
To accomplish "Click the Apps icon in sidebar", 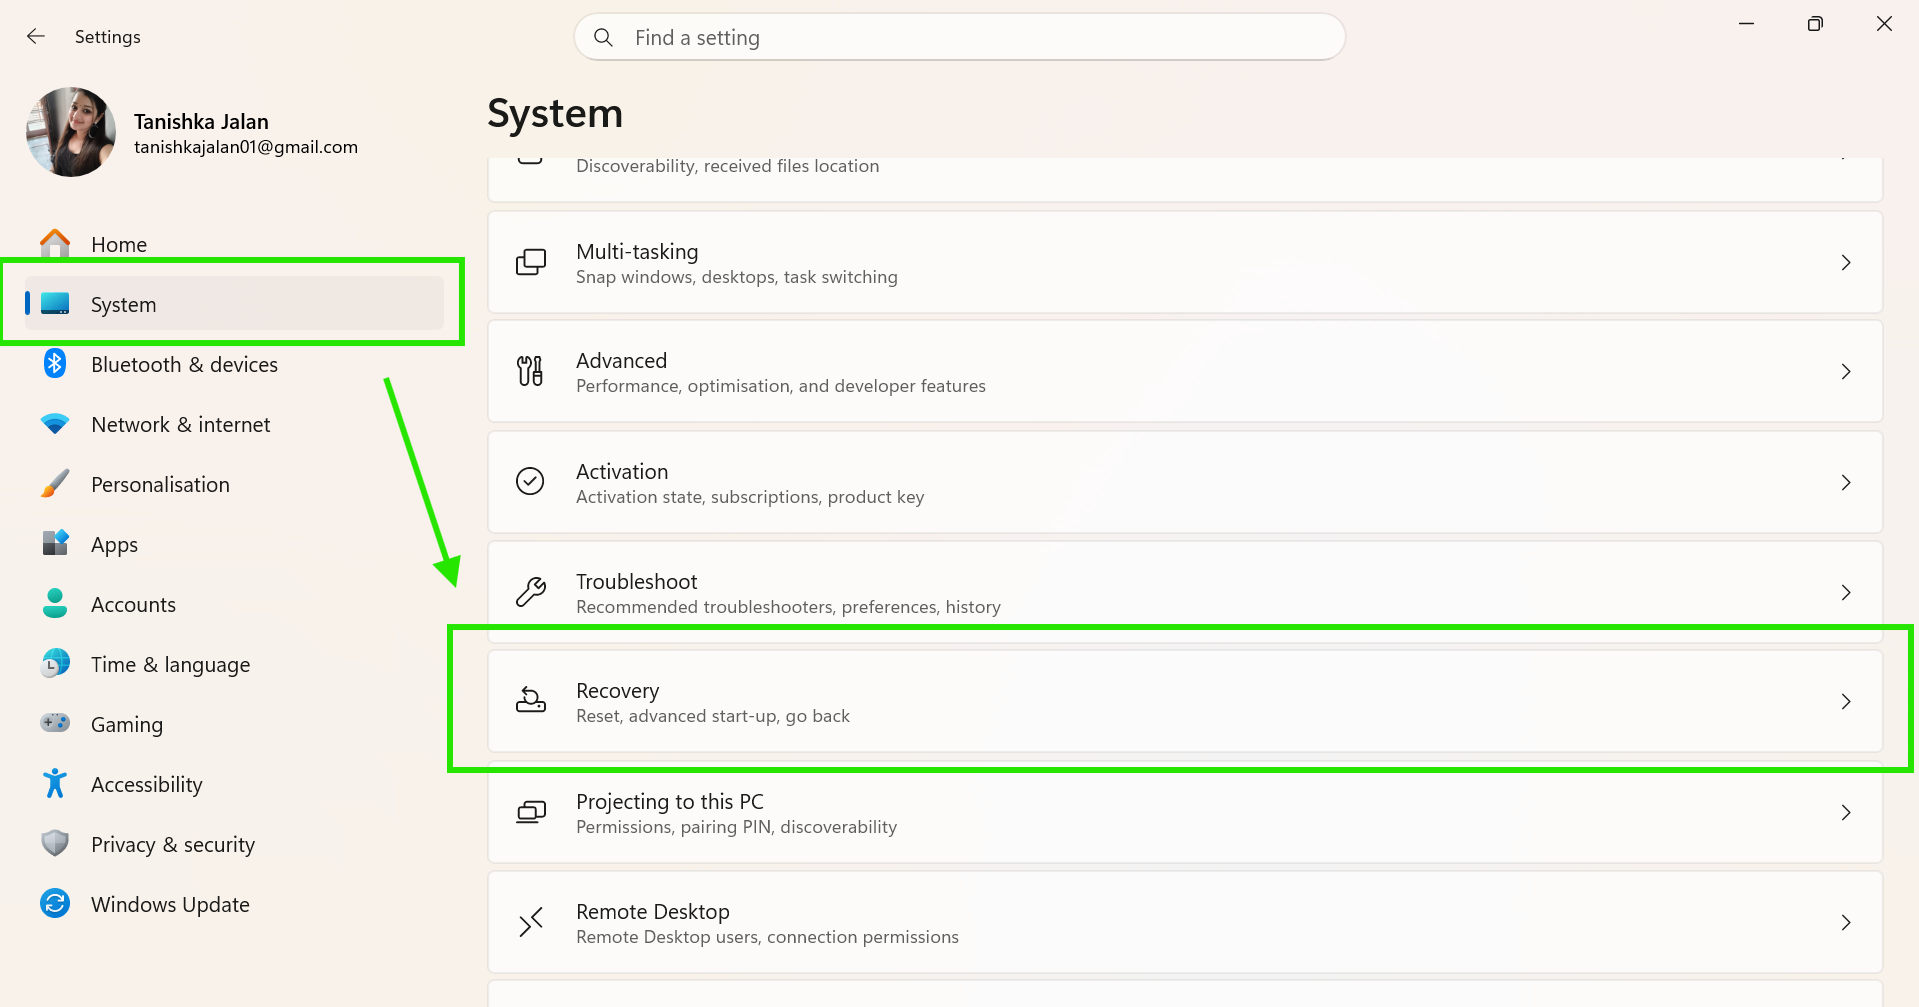I will coord(55,543).
